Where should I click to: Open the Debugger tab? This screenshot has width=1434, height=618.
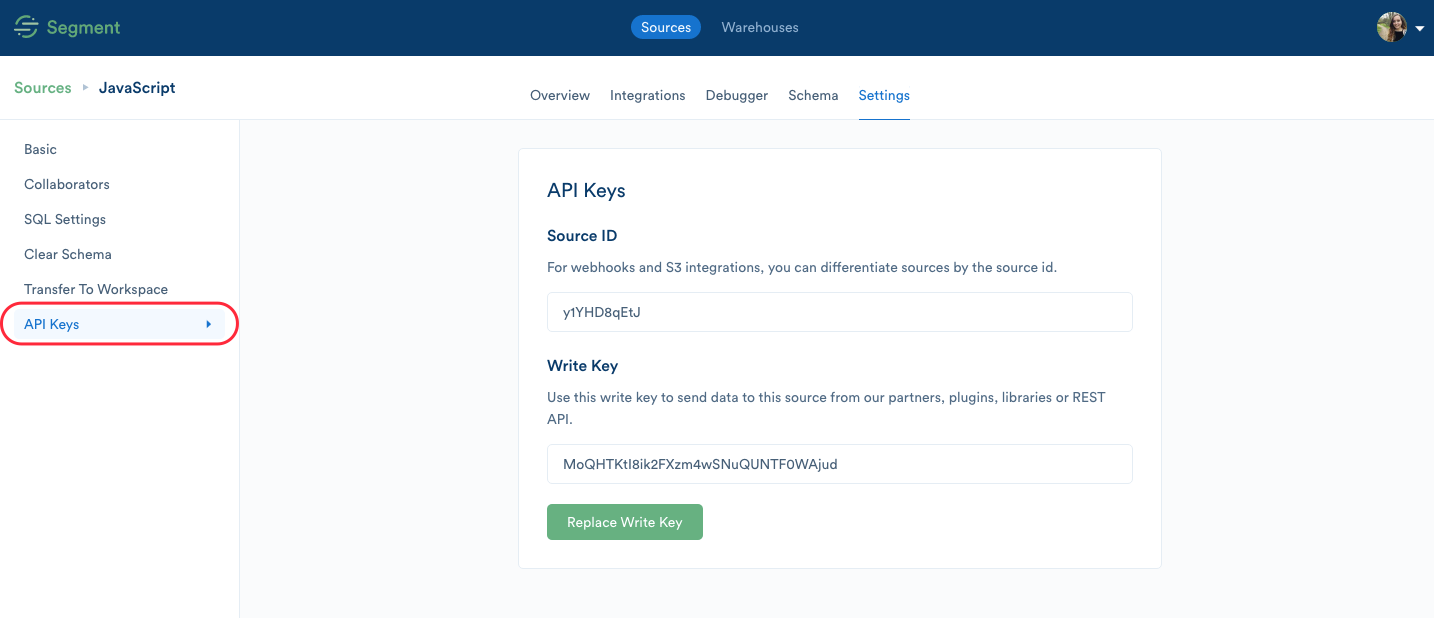pyautogui.click(x=737, y=95)
